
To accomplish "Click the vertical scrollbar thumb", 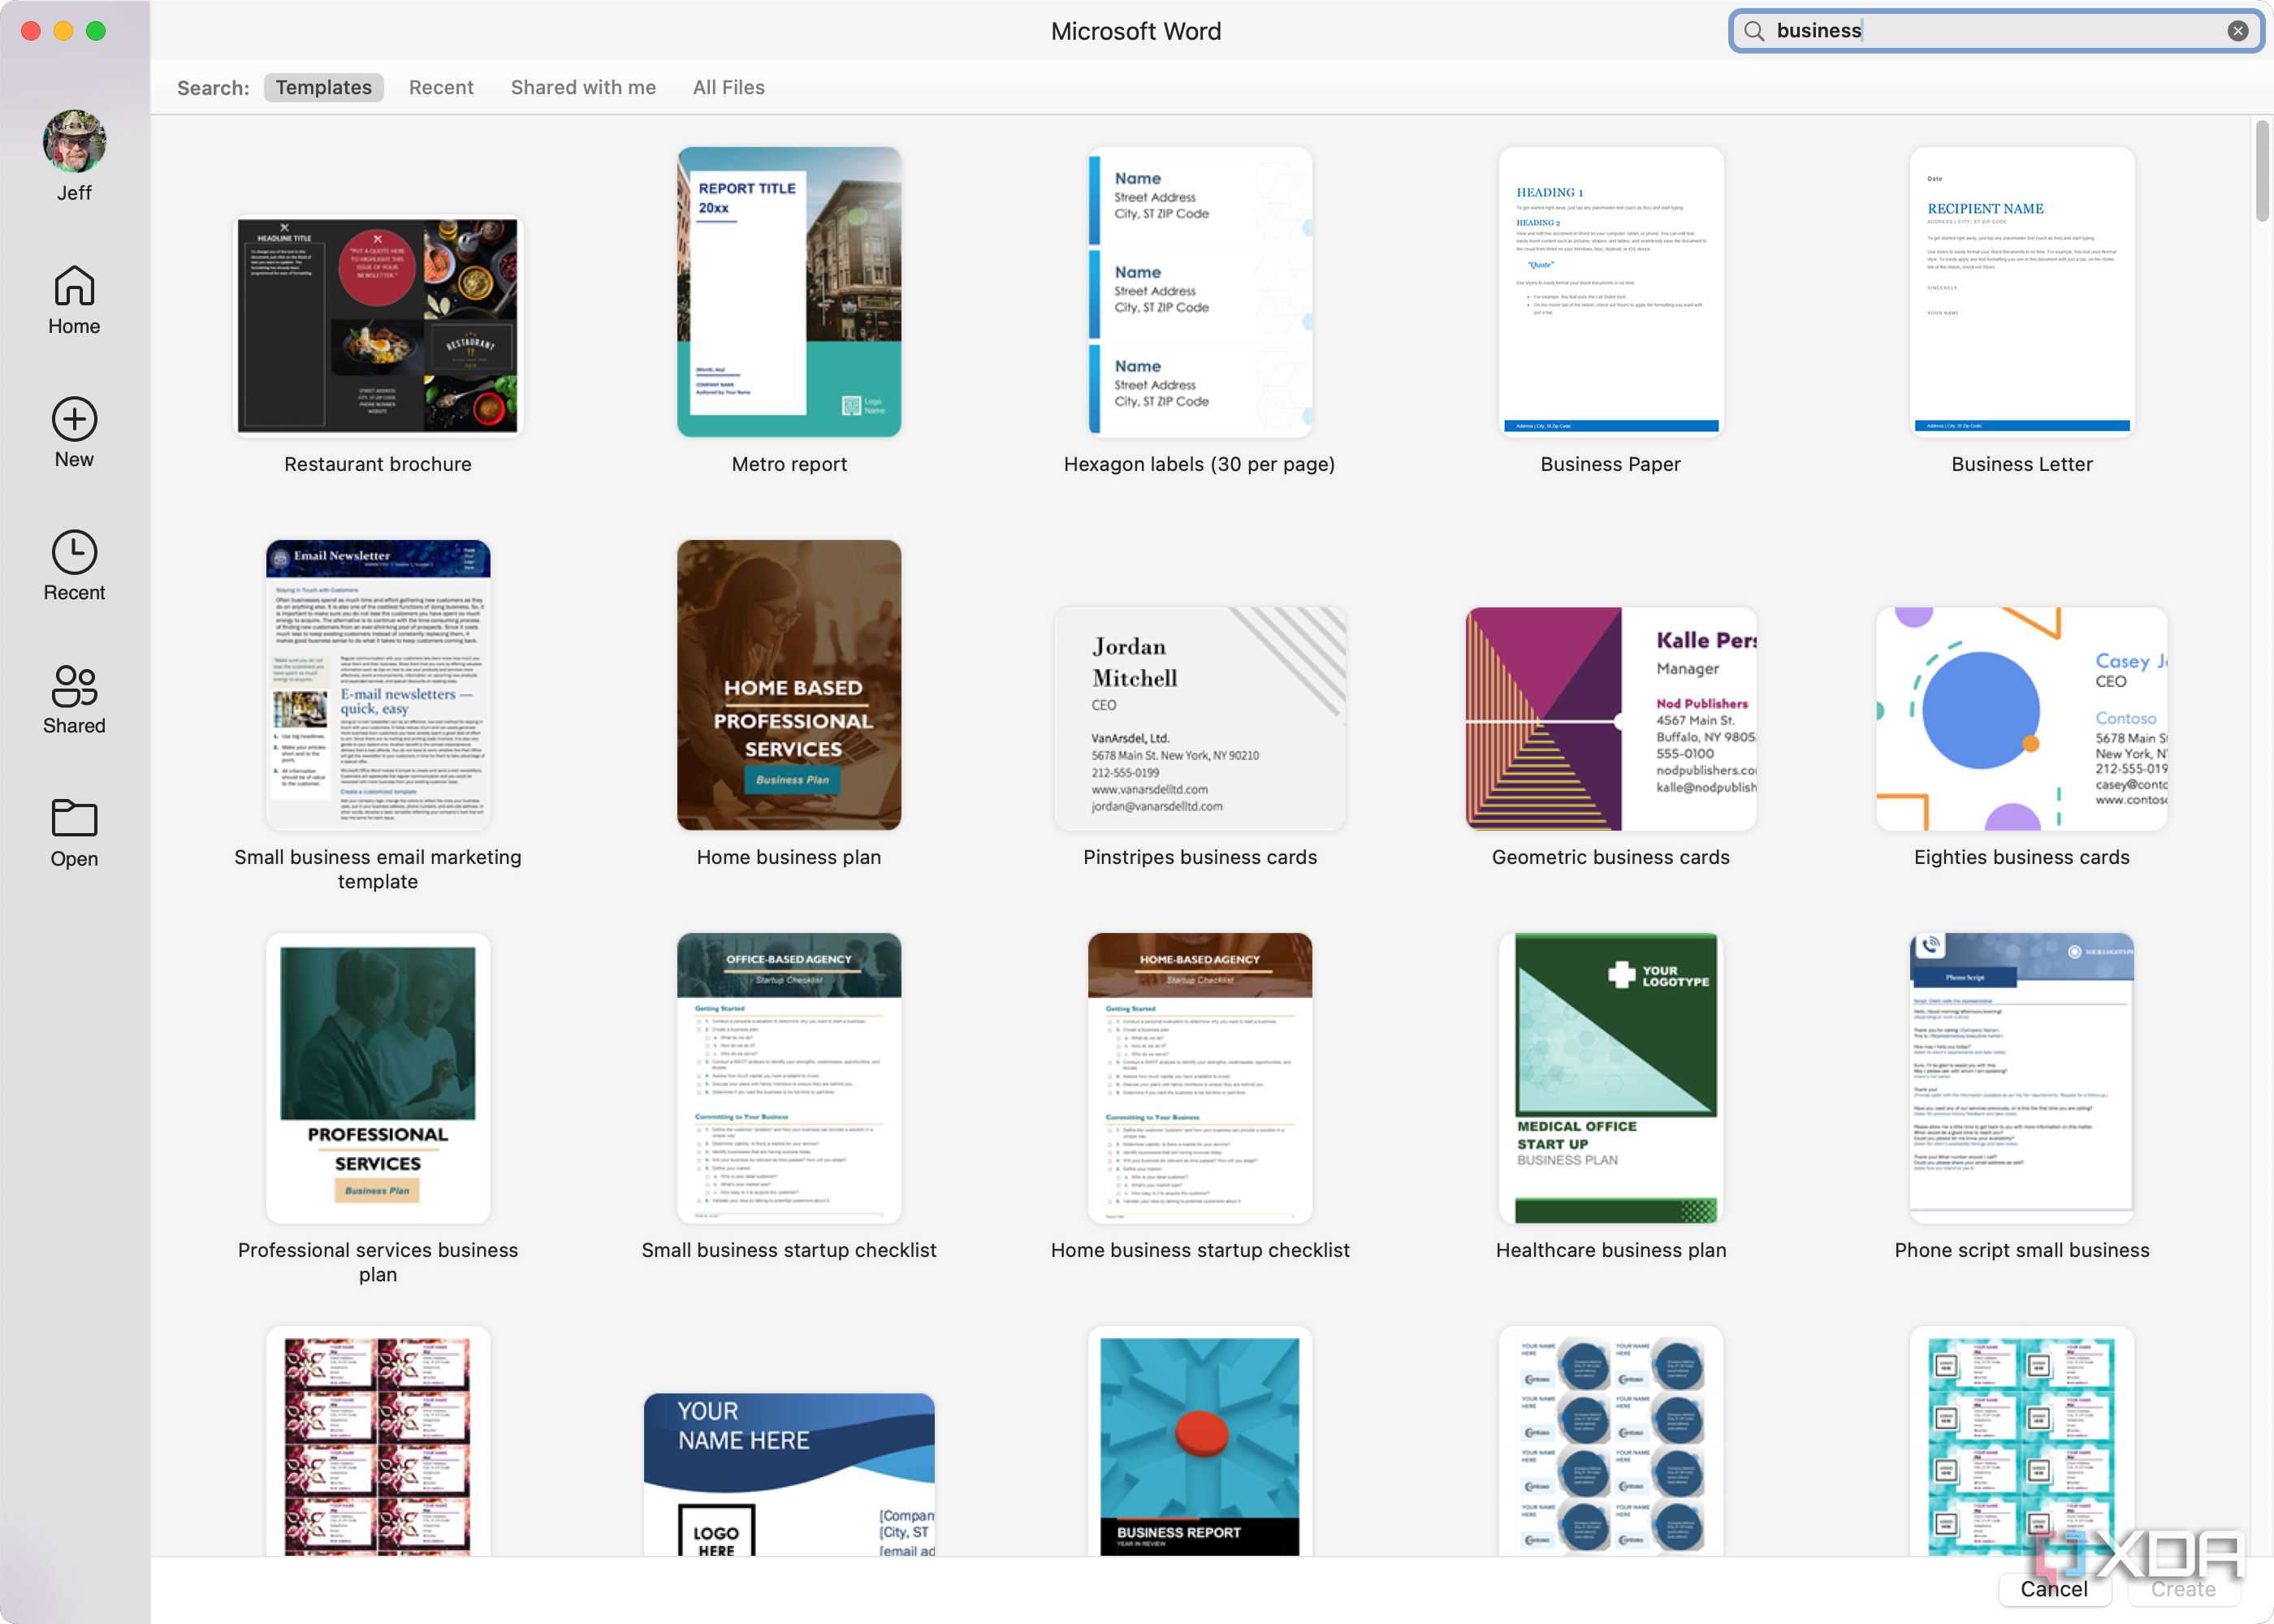I will pyautogui.click(x=2262, y=170).
